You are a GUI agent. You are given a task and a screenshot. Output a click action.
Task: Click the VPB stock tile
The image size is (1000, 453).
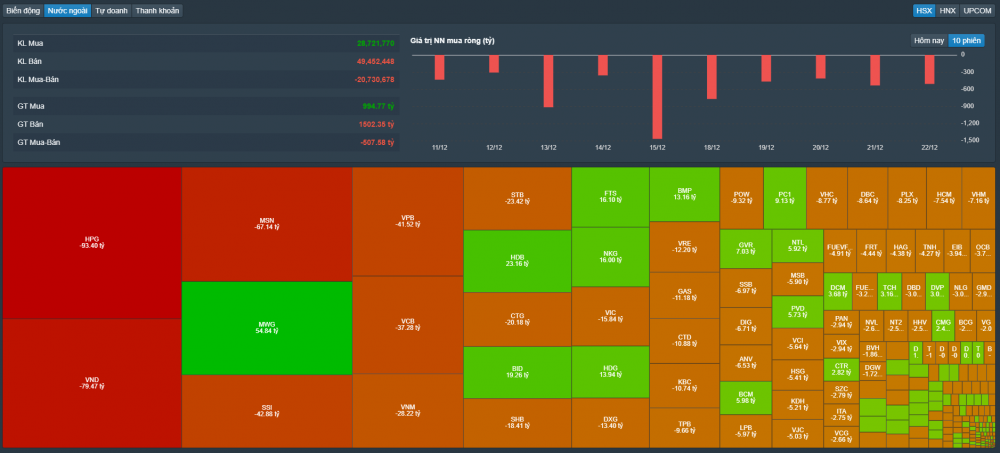pyautogui.click(x=407, y=220)
